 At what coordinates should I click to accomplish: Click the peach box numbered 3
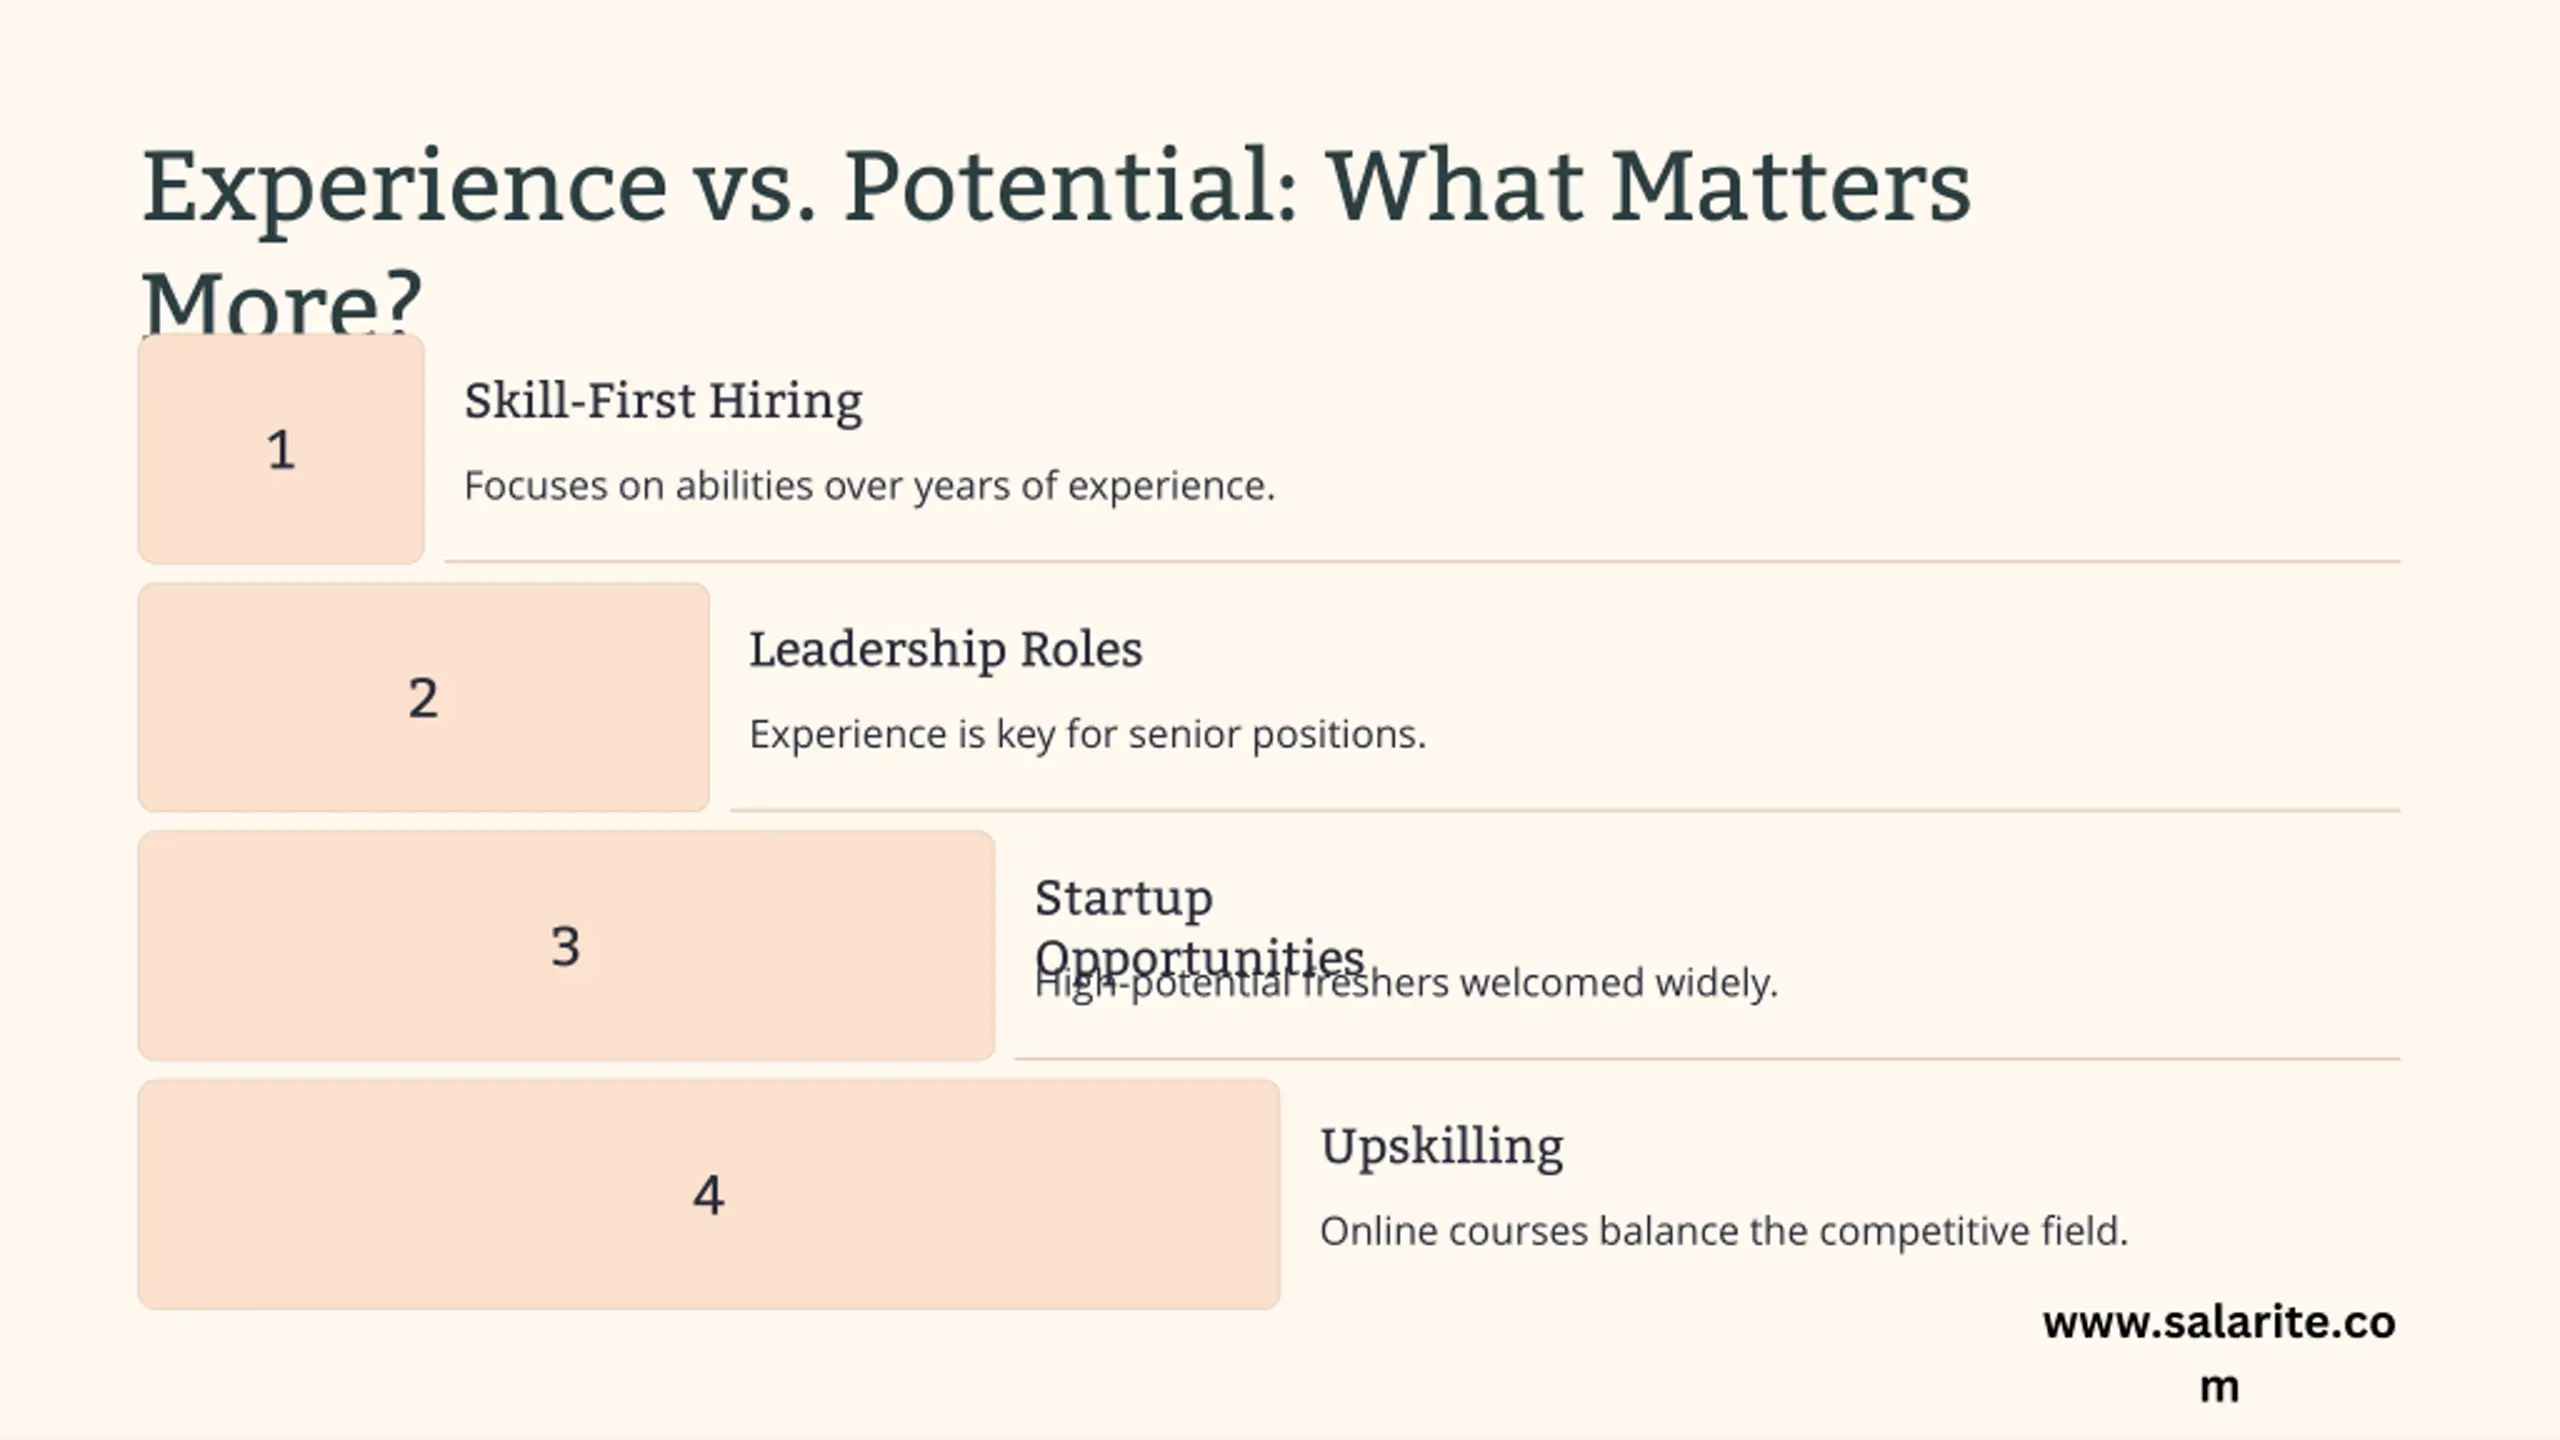pyautogui.click(x=565, y=945)
